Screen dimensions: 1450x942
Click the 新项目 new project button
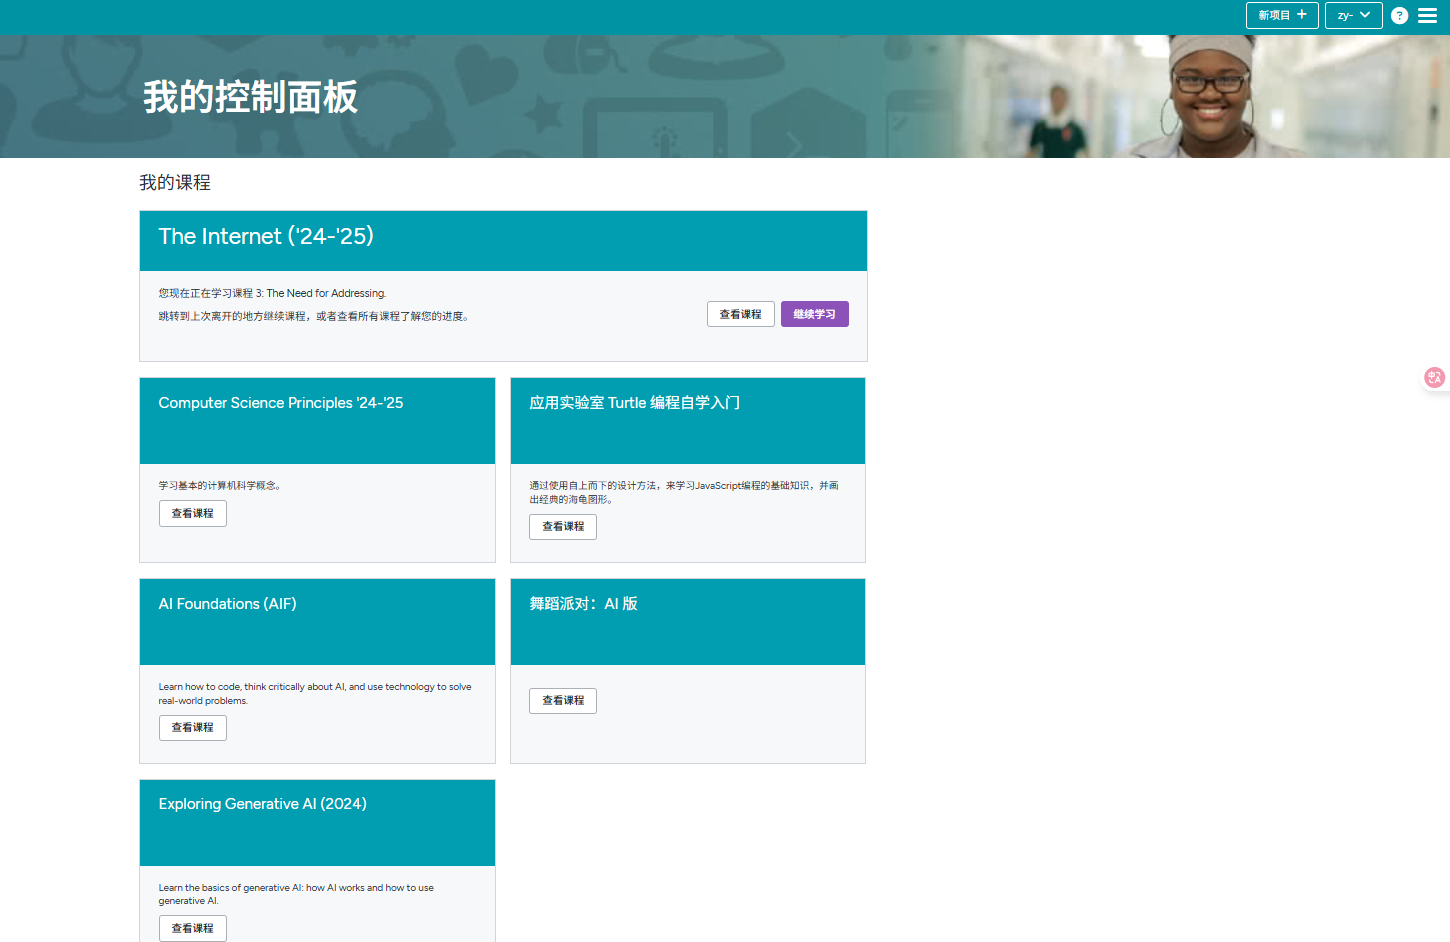coord(1282,15)
